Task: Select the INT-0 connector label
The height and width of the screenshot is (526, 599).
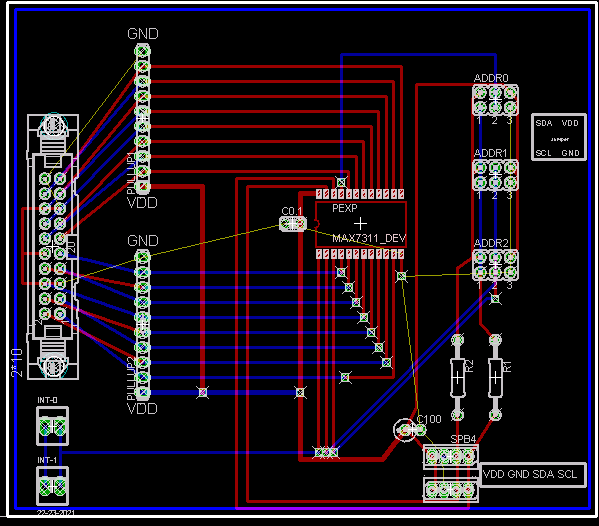Action: pos(47,400)
